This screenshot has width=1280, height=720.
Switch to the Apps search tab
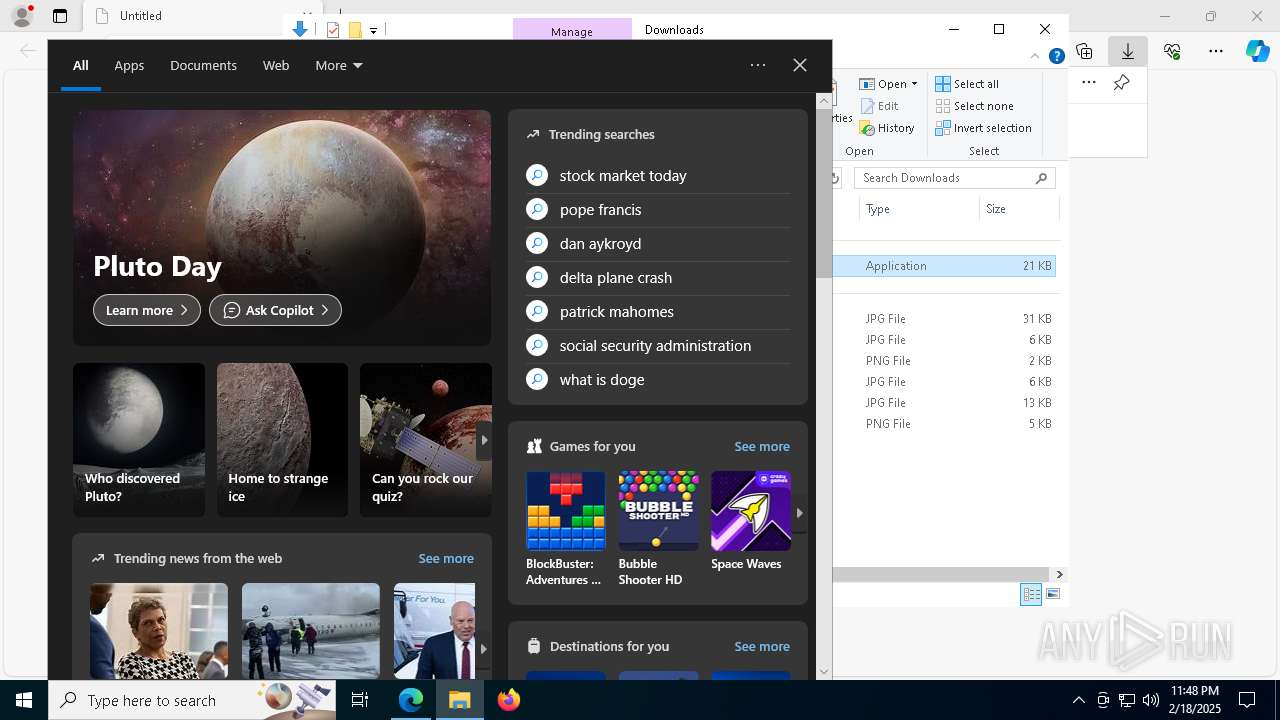[129, 65]
